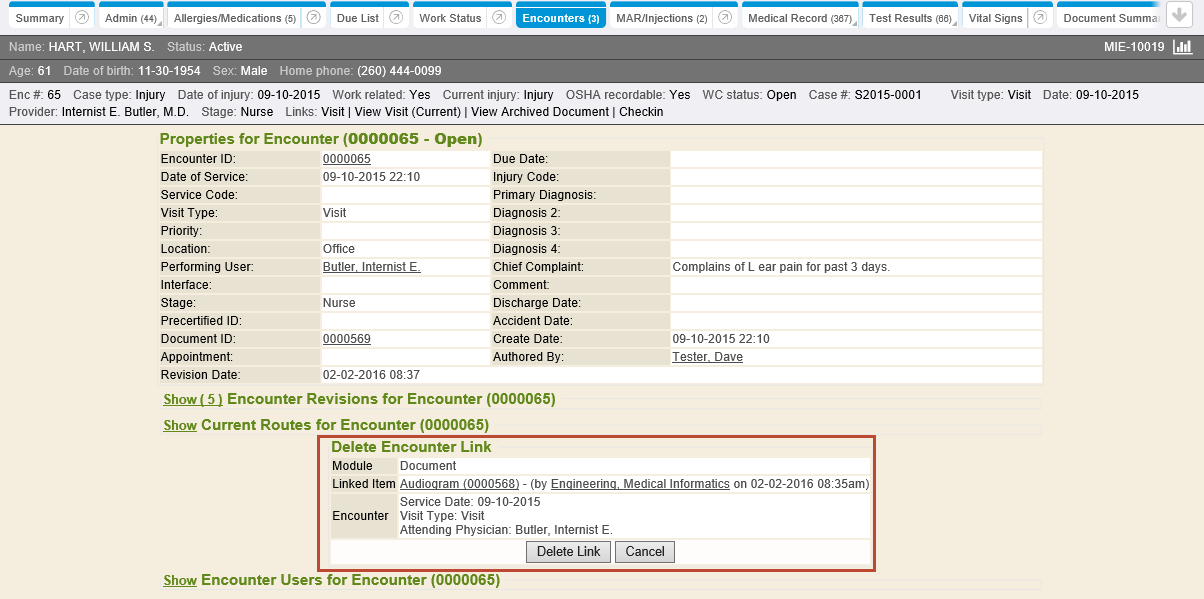
Task: Select the Admin tab
Action: 130,18
